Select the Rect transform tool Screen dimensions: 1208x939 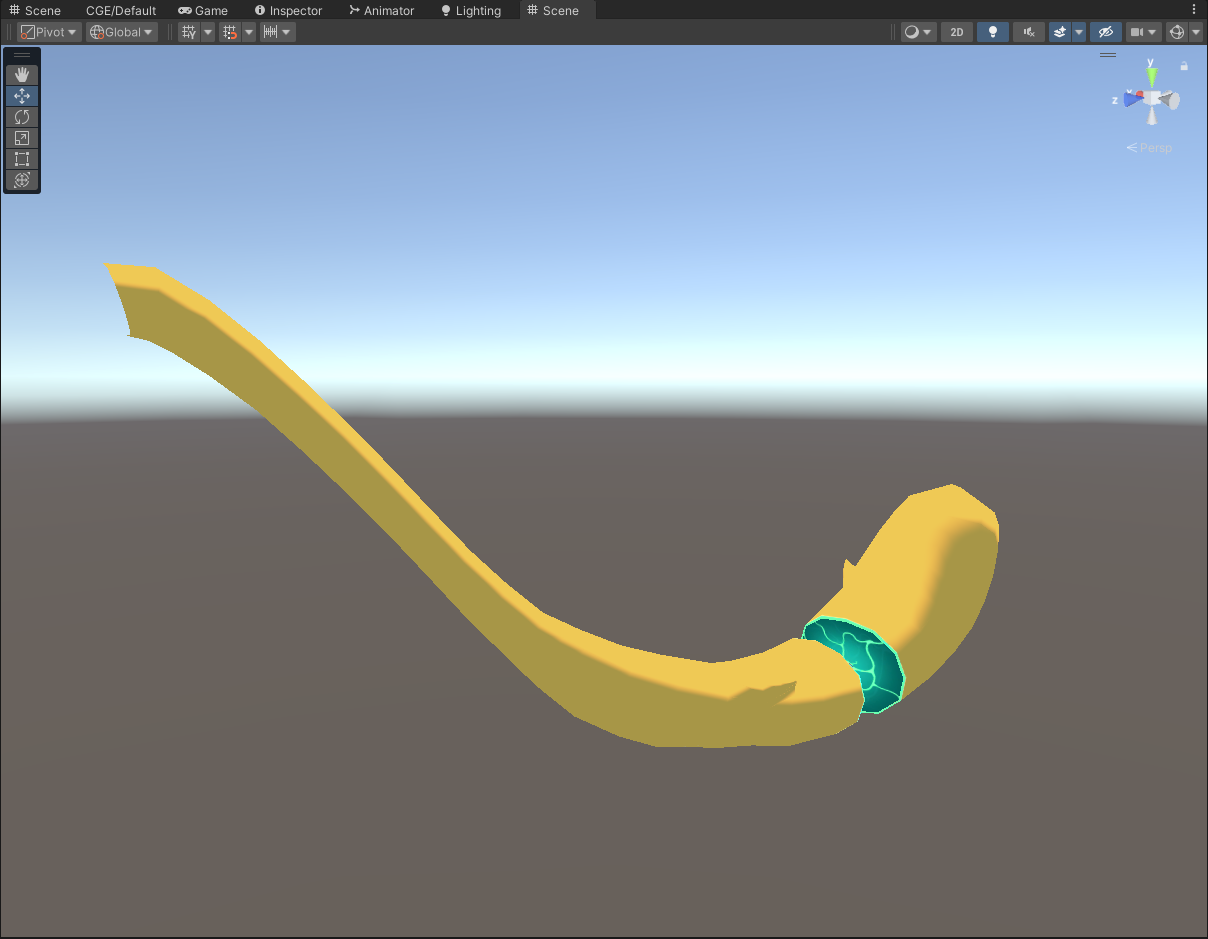22,159
